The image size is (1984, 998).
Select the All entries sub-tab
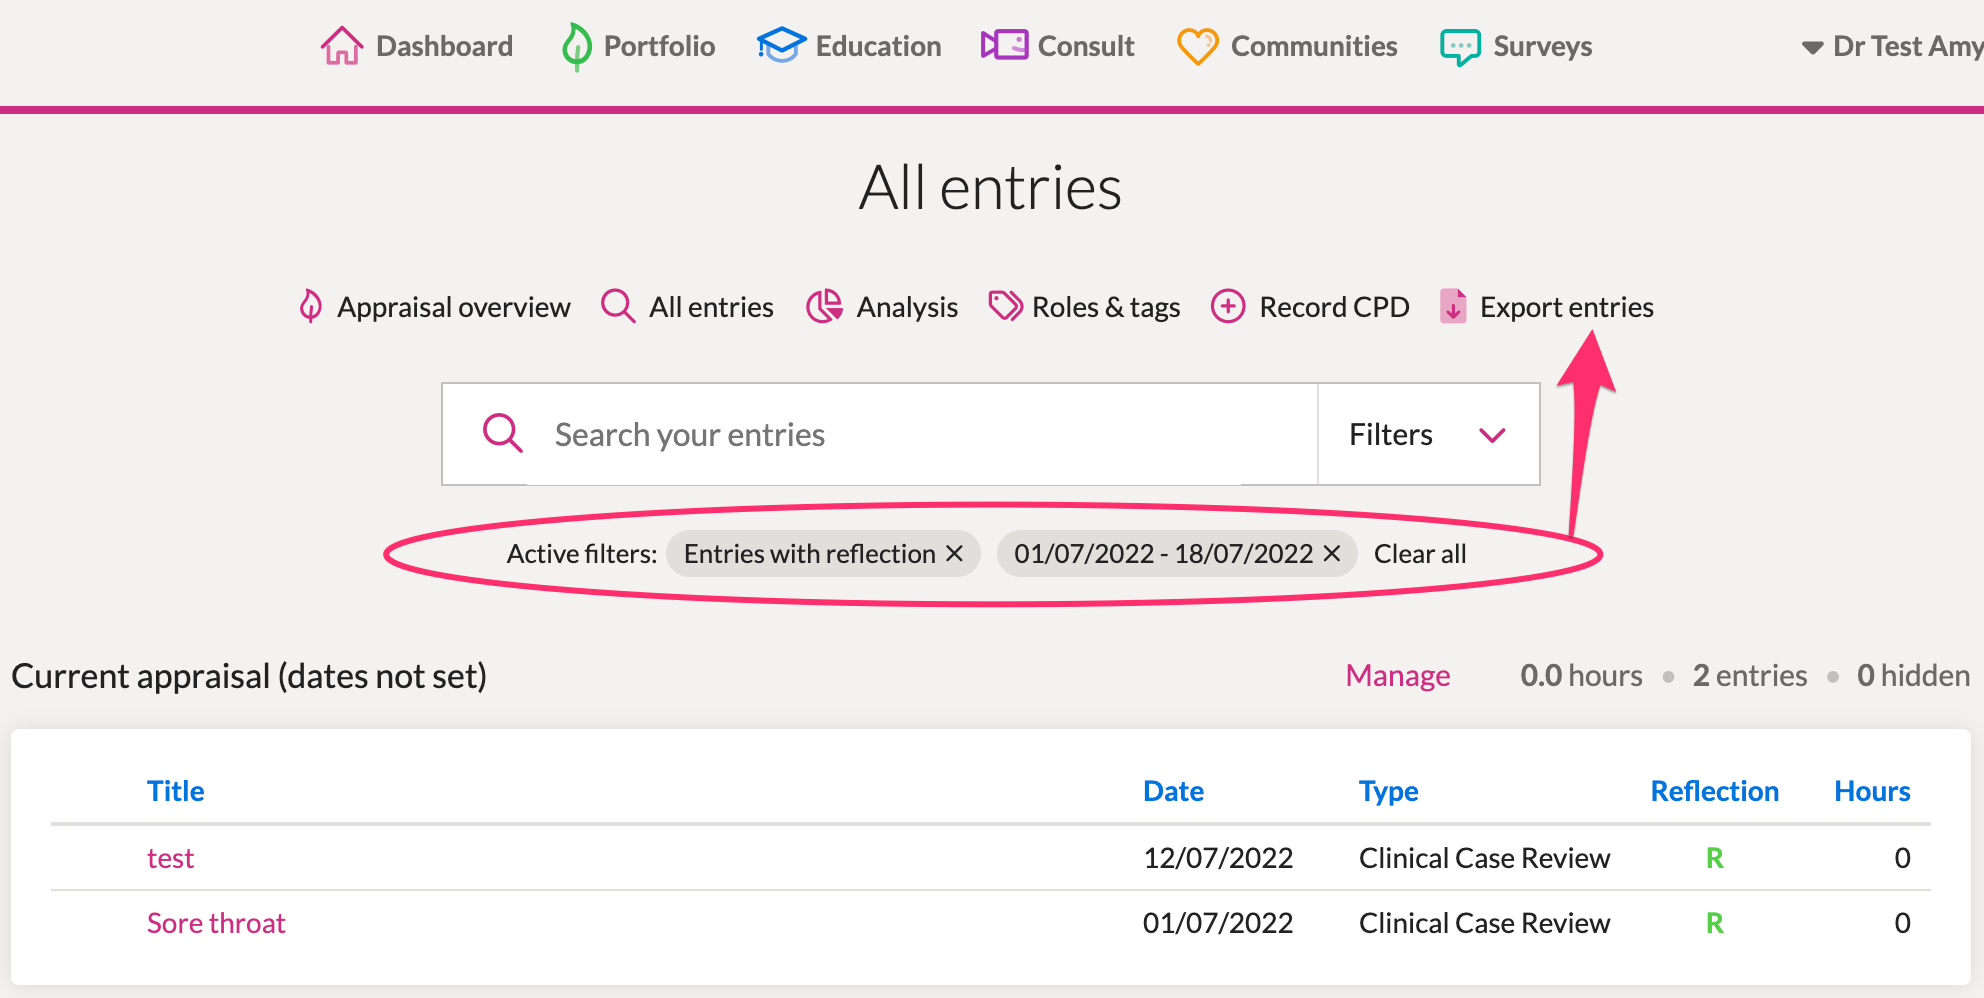[687, 306]
